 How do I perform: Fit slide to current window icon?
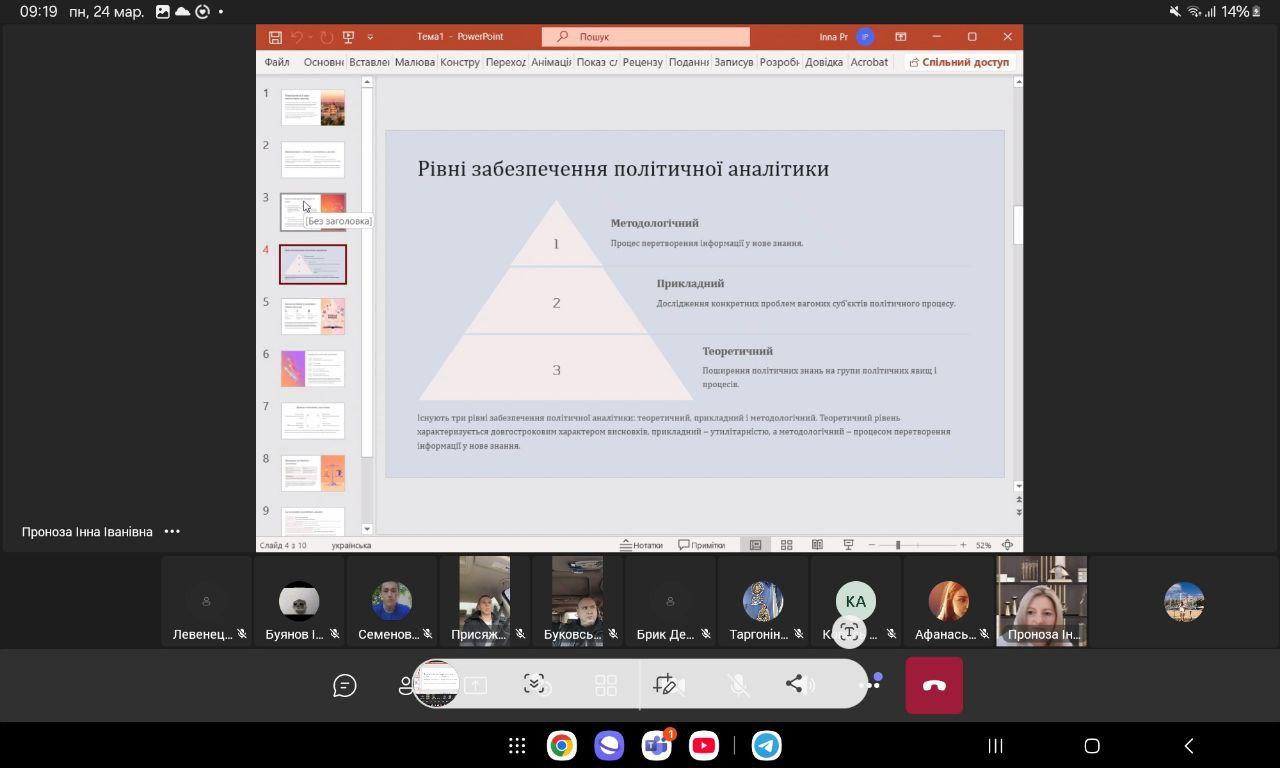[x=1007, y=545]
